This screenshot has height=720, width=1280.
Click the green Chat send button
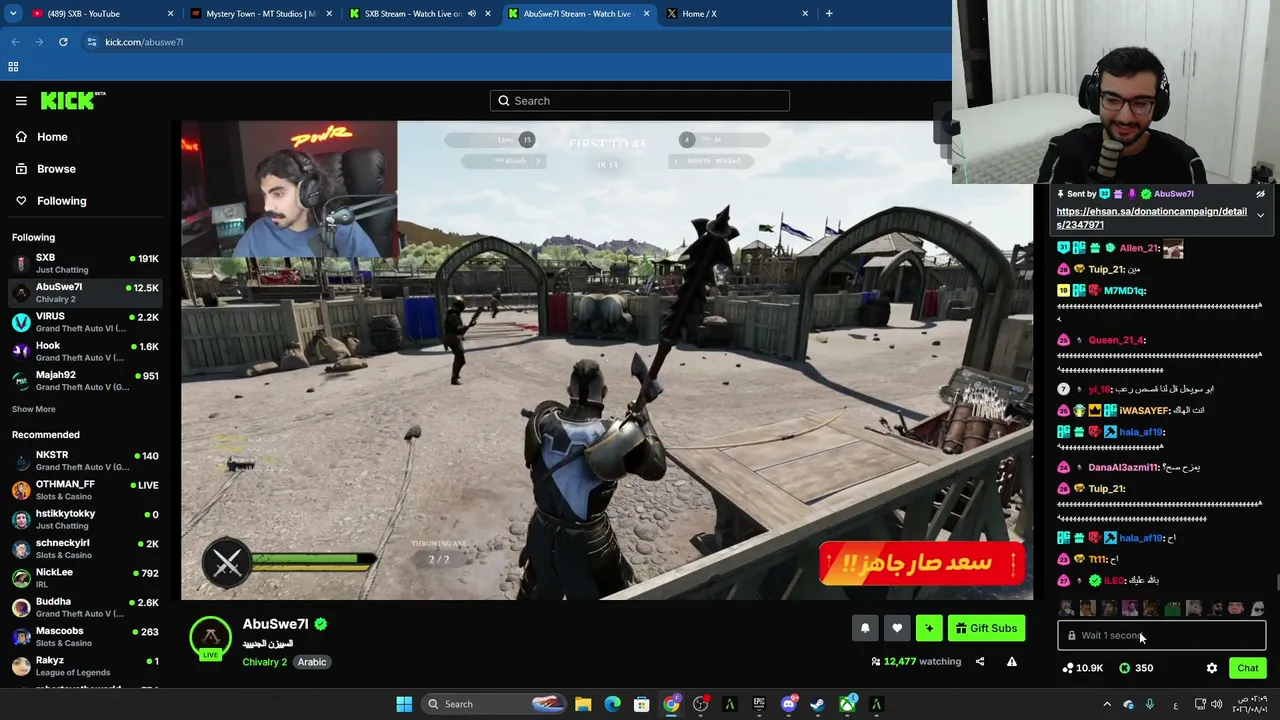point(1248,668)
